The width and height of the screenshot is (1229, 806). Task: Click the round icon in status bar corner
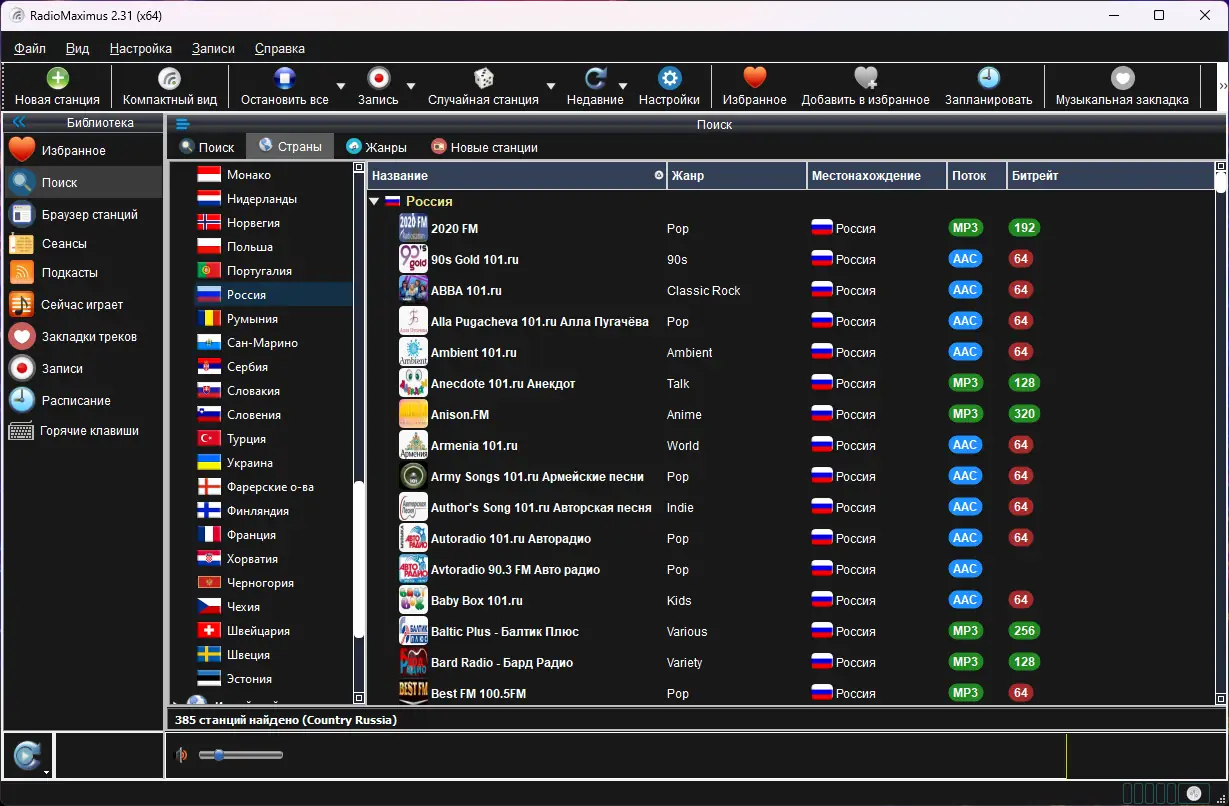coord(1193,793)
